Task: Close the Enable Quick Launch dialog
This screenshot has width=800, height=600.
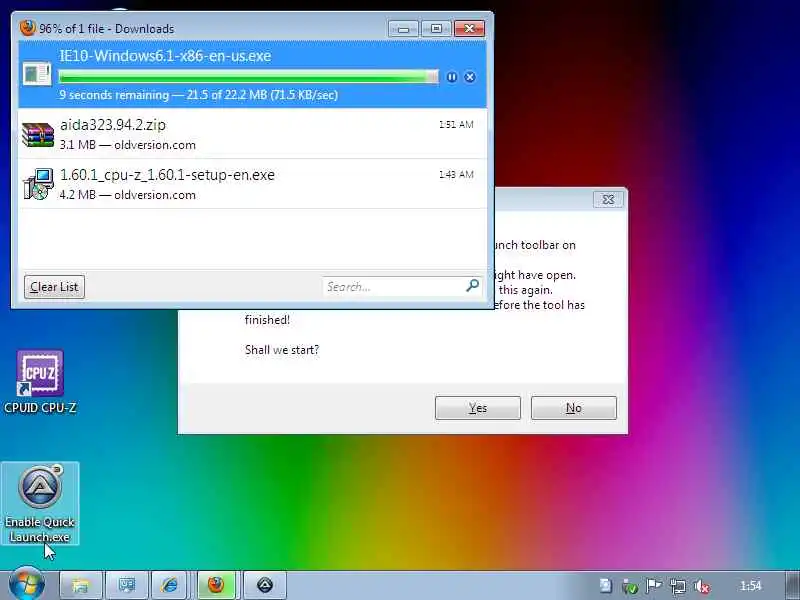Action: pos(608,199)
